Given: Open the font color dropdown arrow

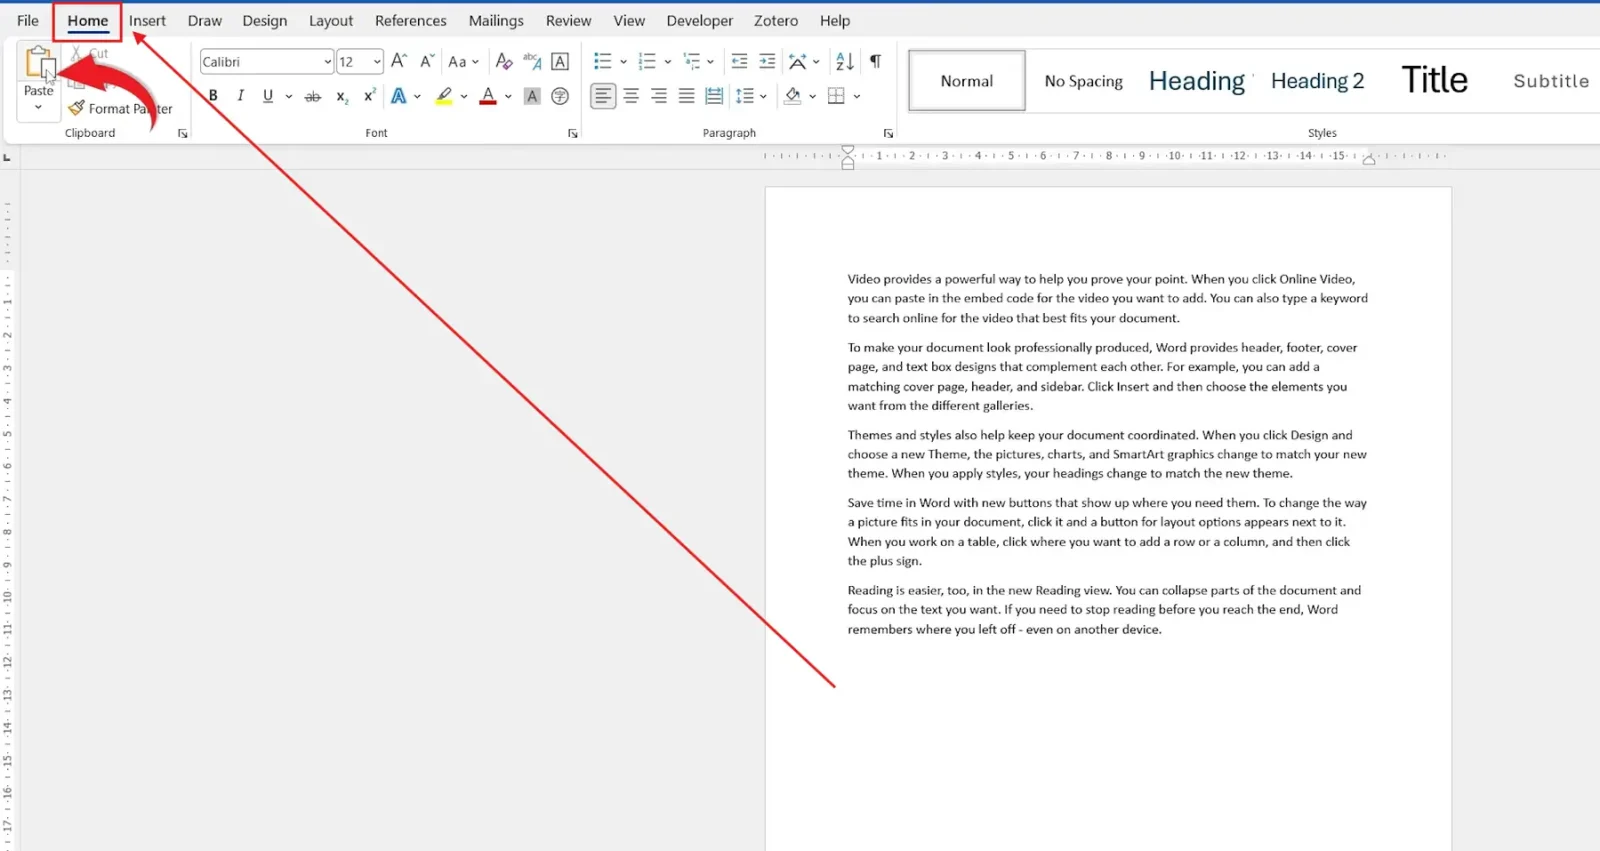Looking at the screenshot, I should point(508,96).
